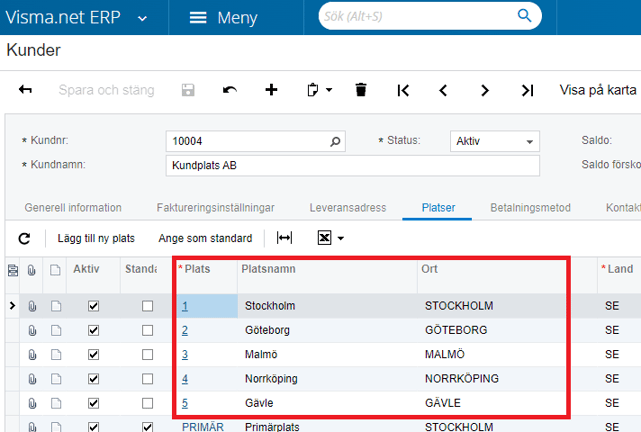Open plats link 5 for Gävle

click(x=185, y=403)
